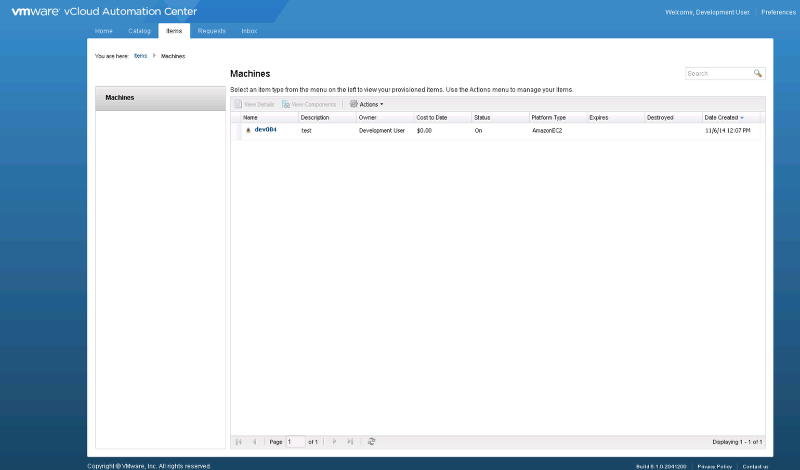
Task: Click the 'Welcome, Development User' text
Action: click(x=707, y=12)
